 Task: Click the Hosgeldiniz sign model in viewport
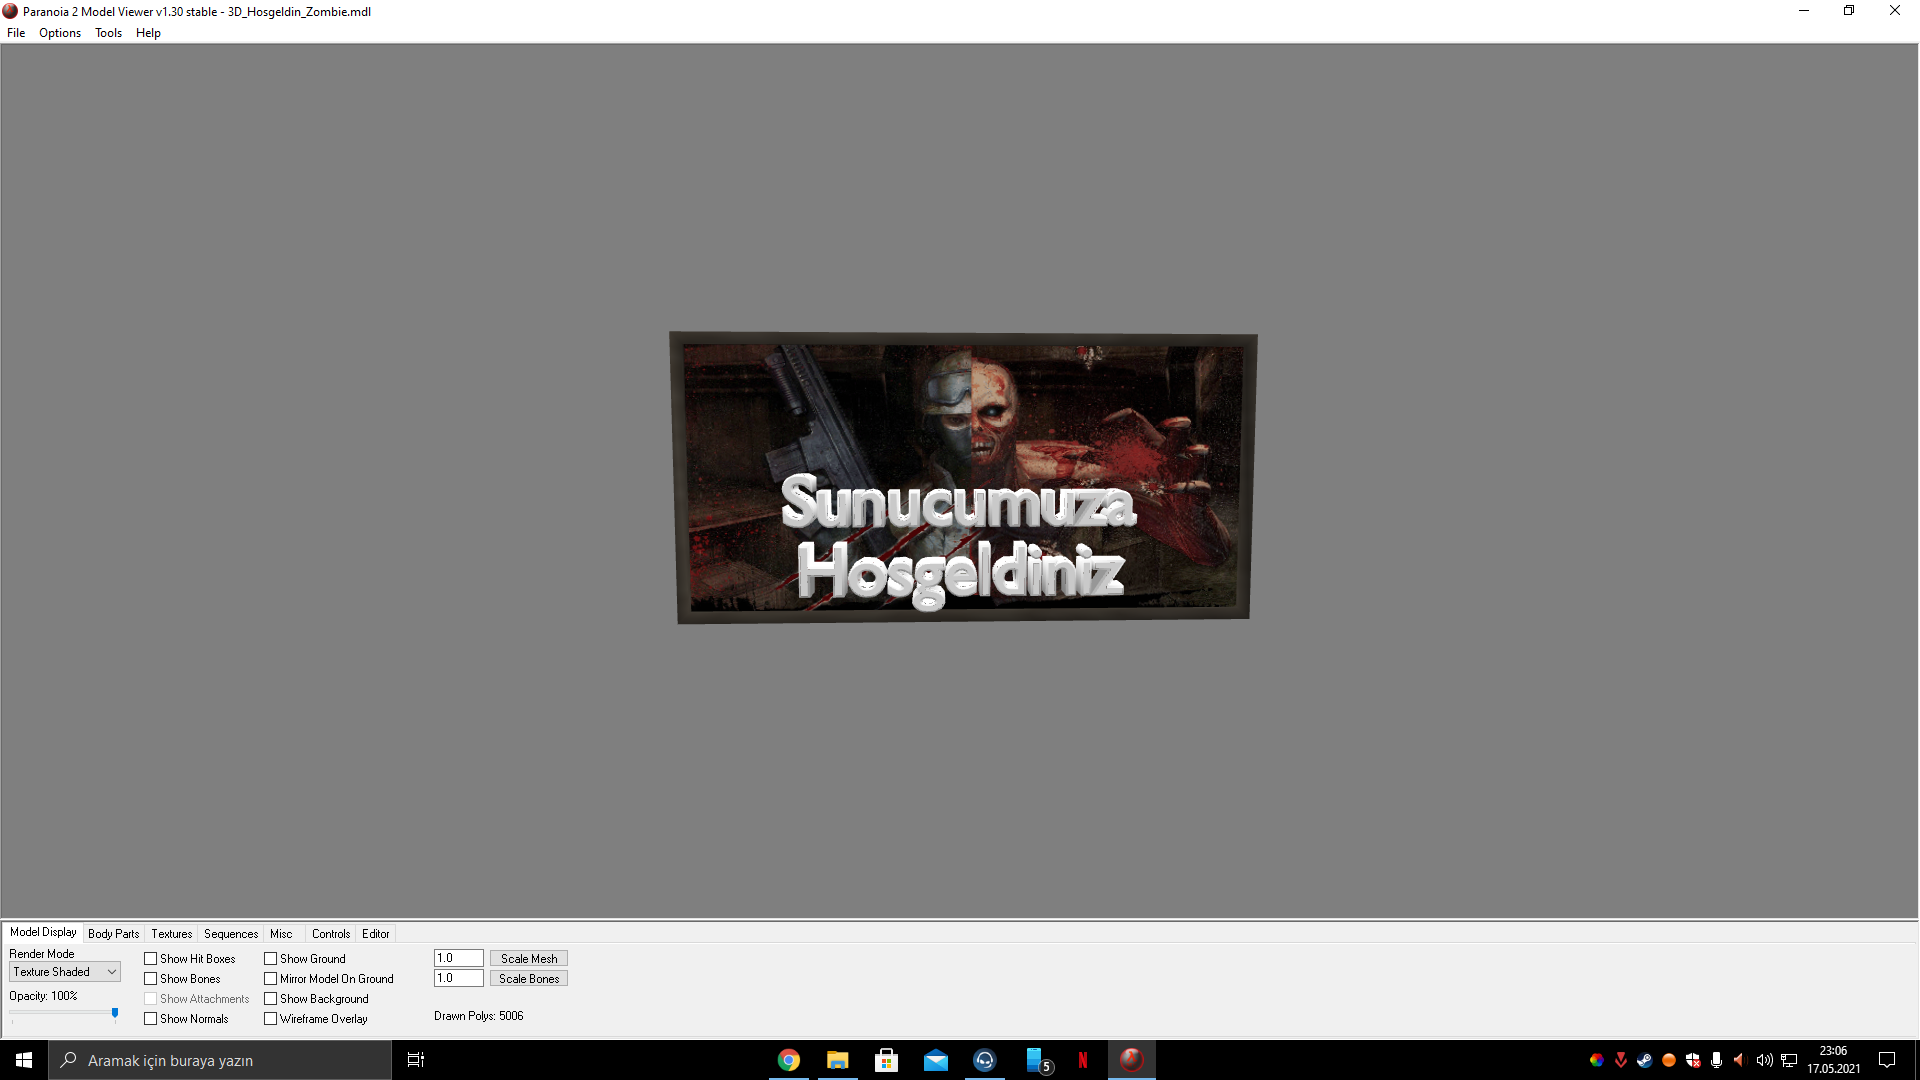pyautogui.click(x=964, y=478)
